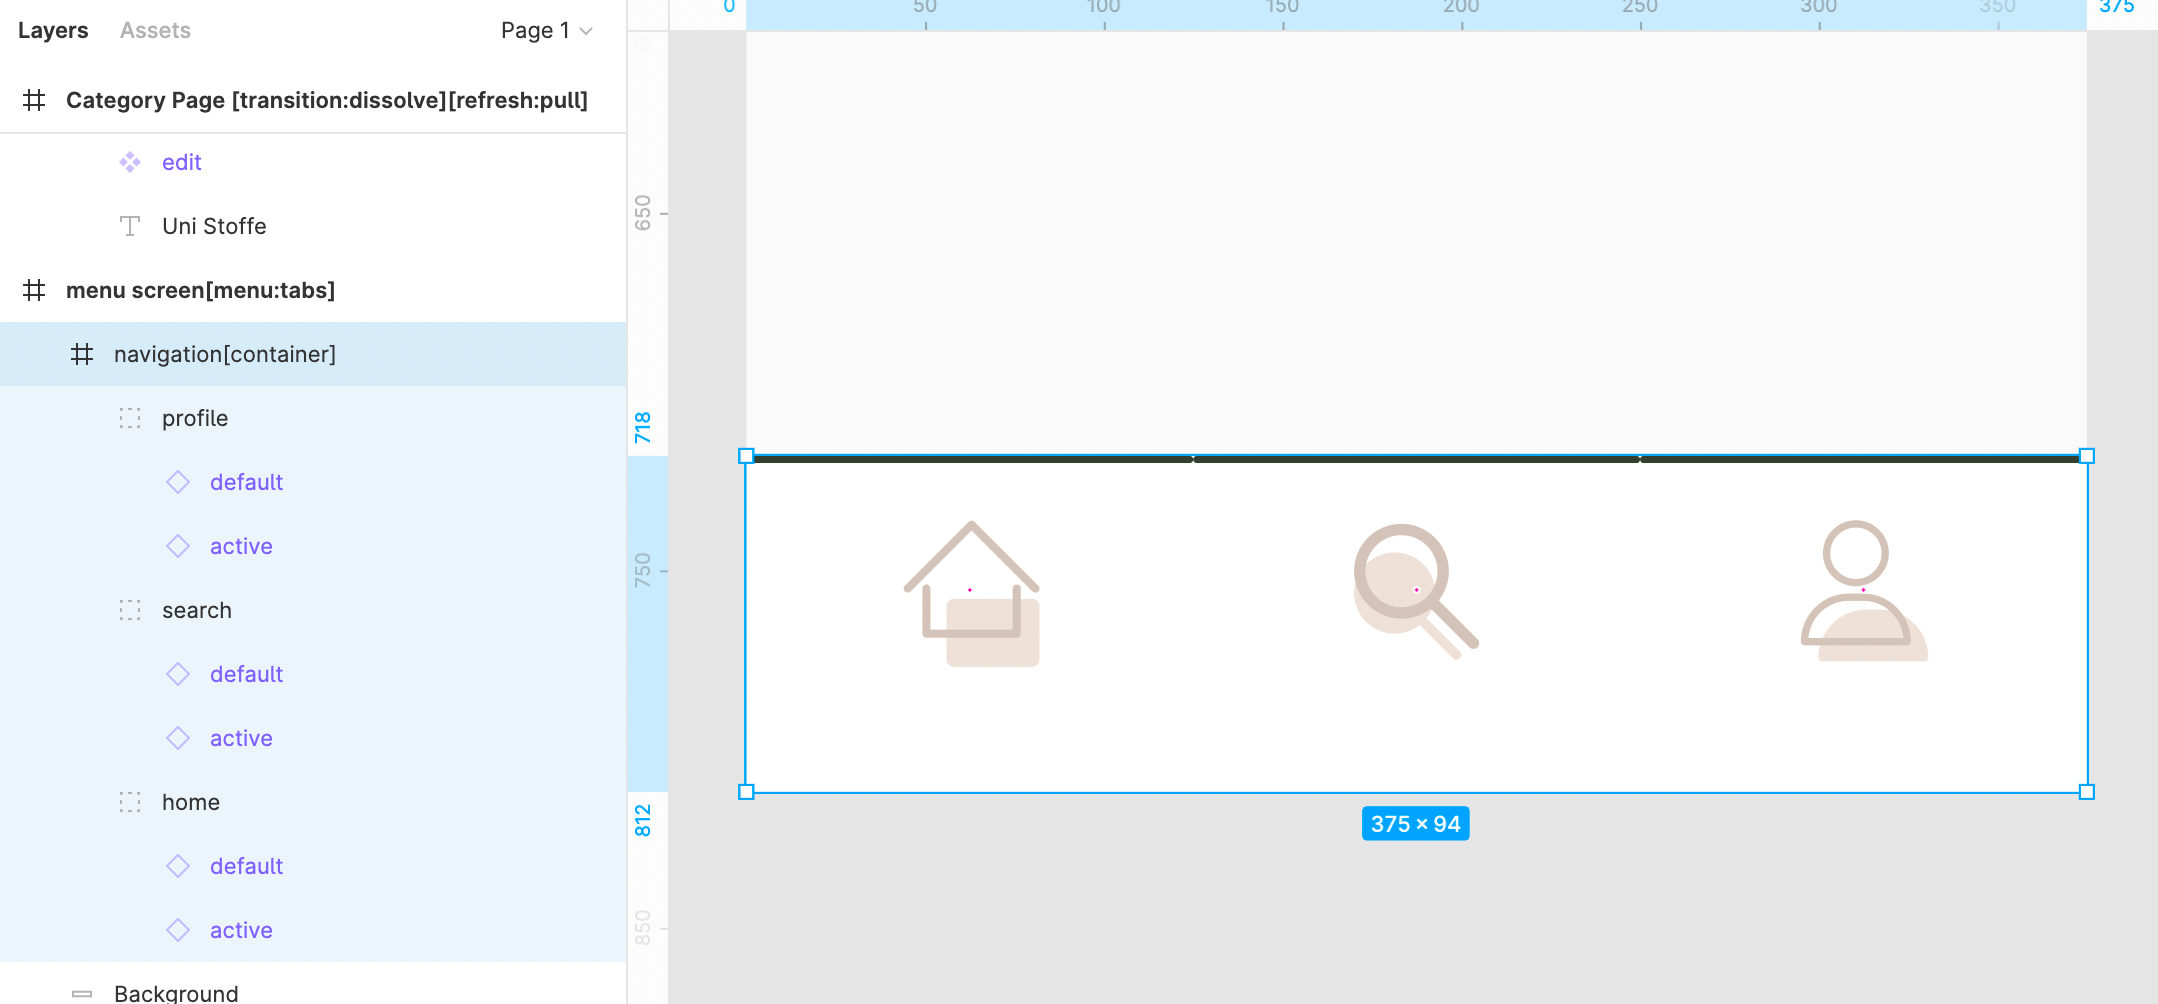Click the rectangle icon beside Background layer

[82, 993]
